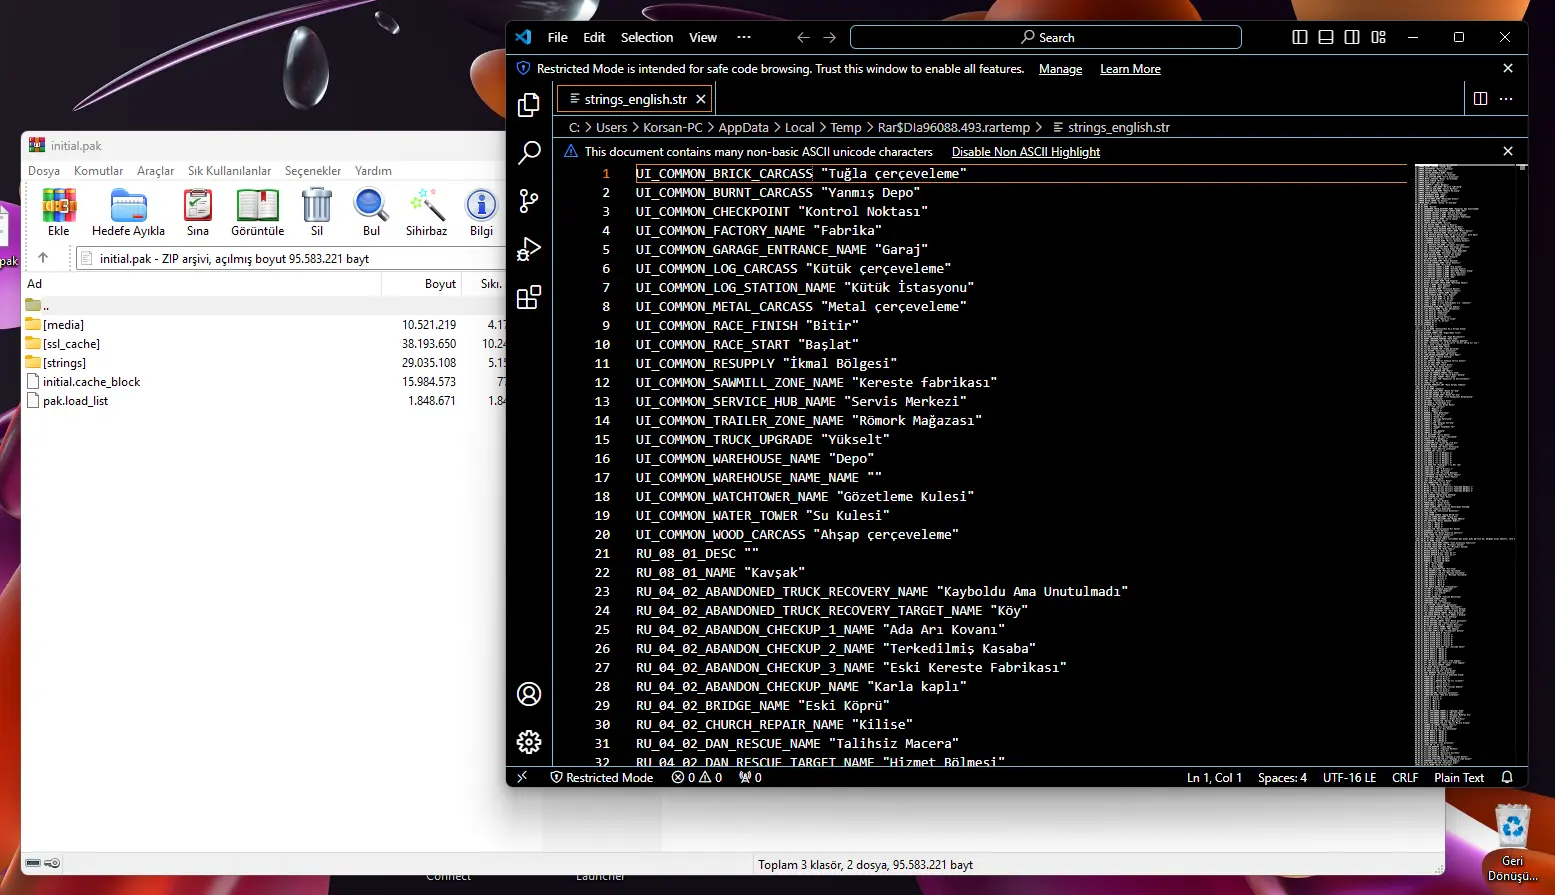Split the VS Code editor right
The height and width of the screenshot is (895, 1555).
[x=1481, y=99]
